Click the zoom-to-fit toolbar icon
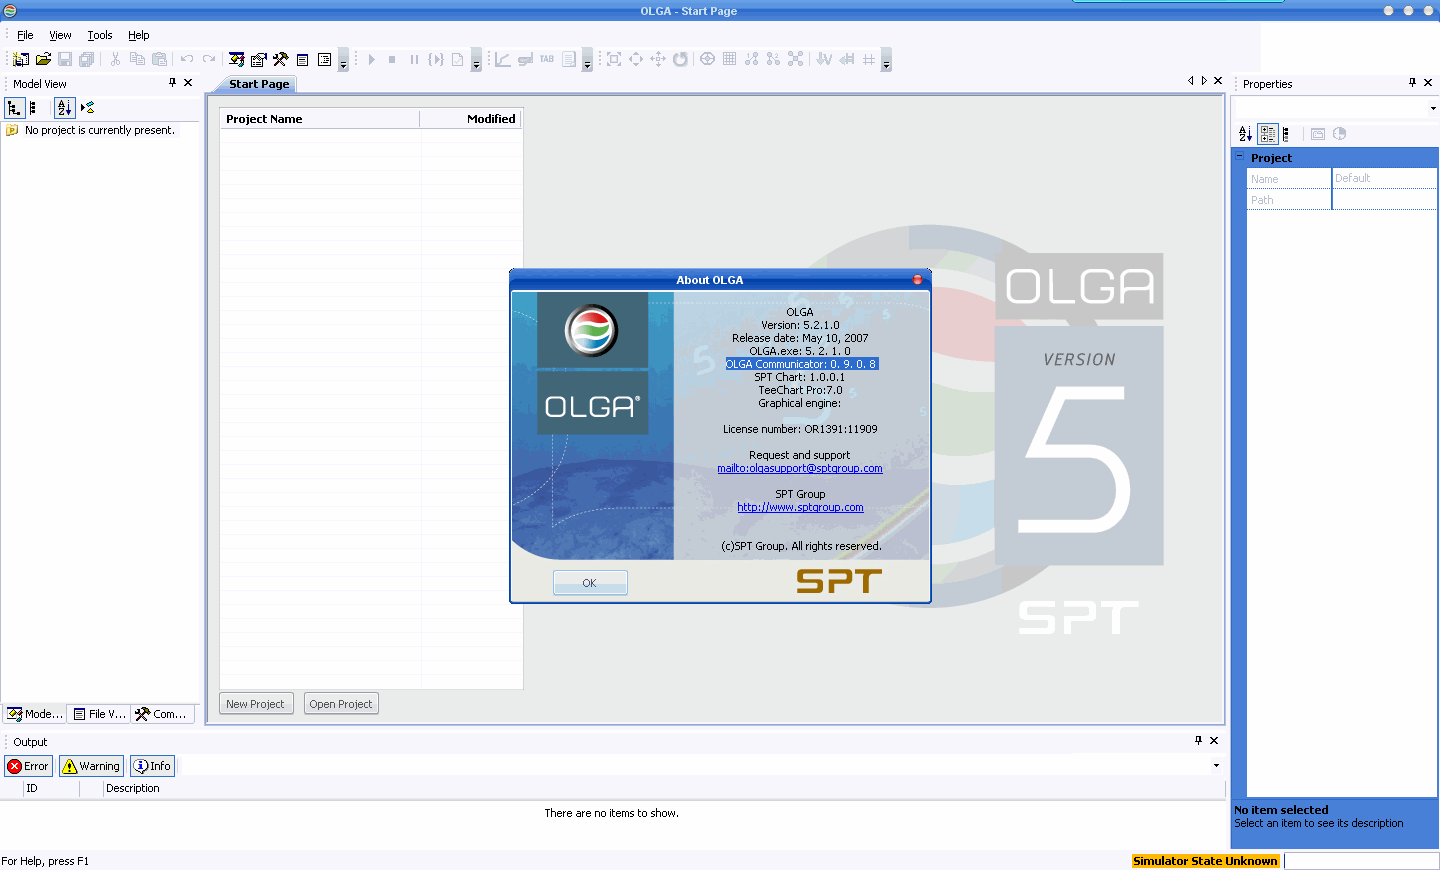The height and width of the screenshot is (870, 1440). [x=614, y=60]
